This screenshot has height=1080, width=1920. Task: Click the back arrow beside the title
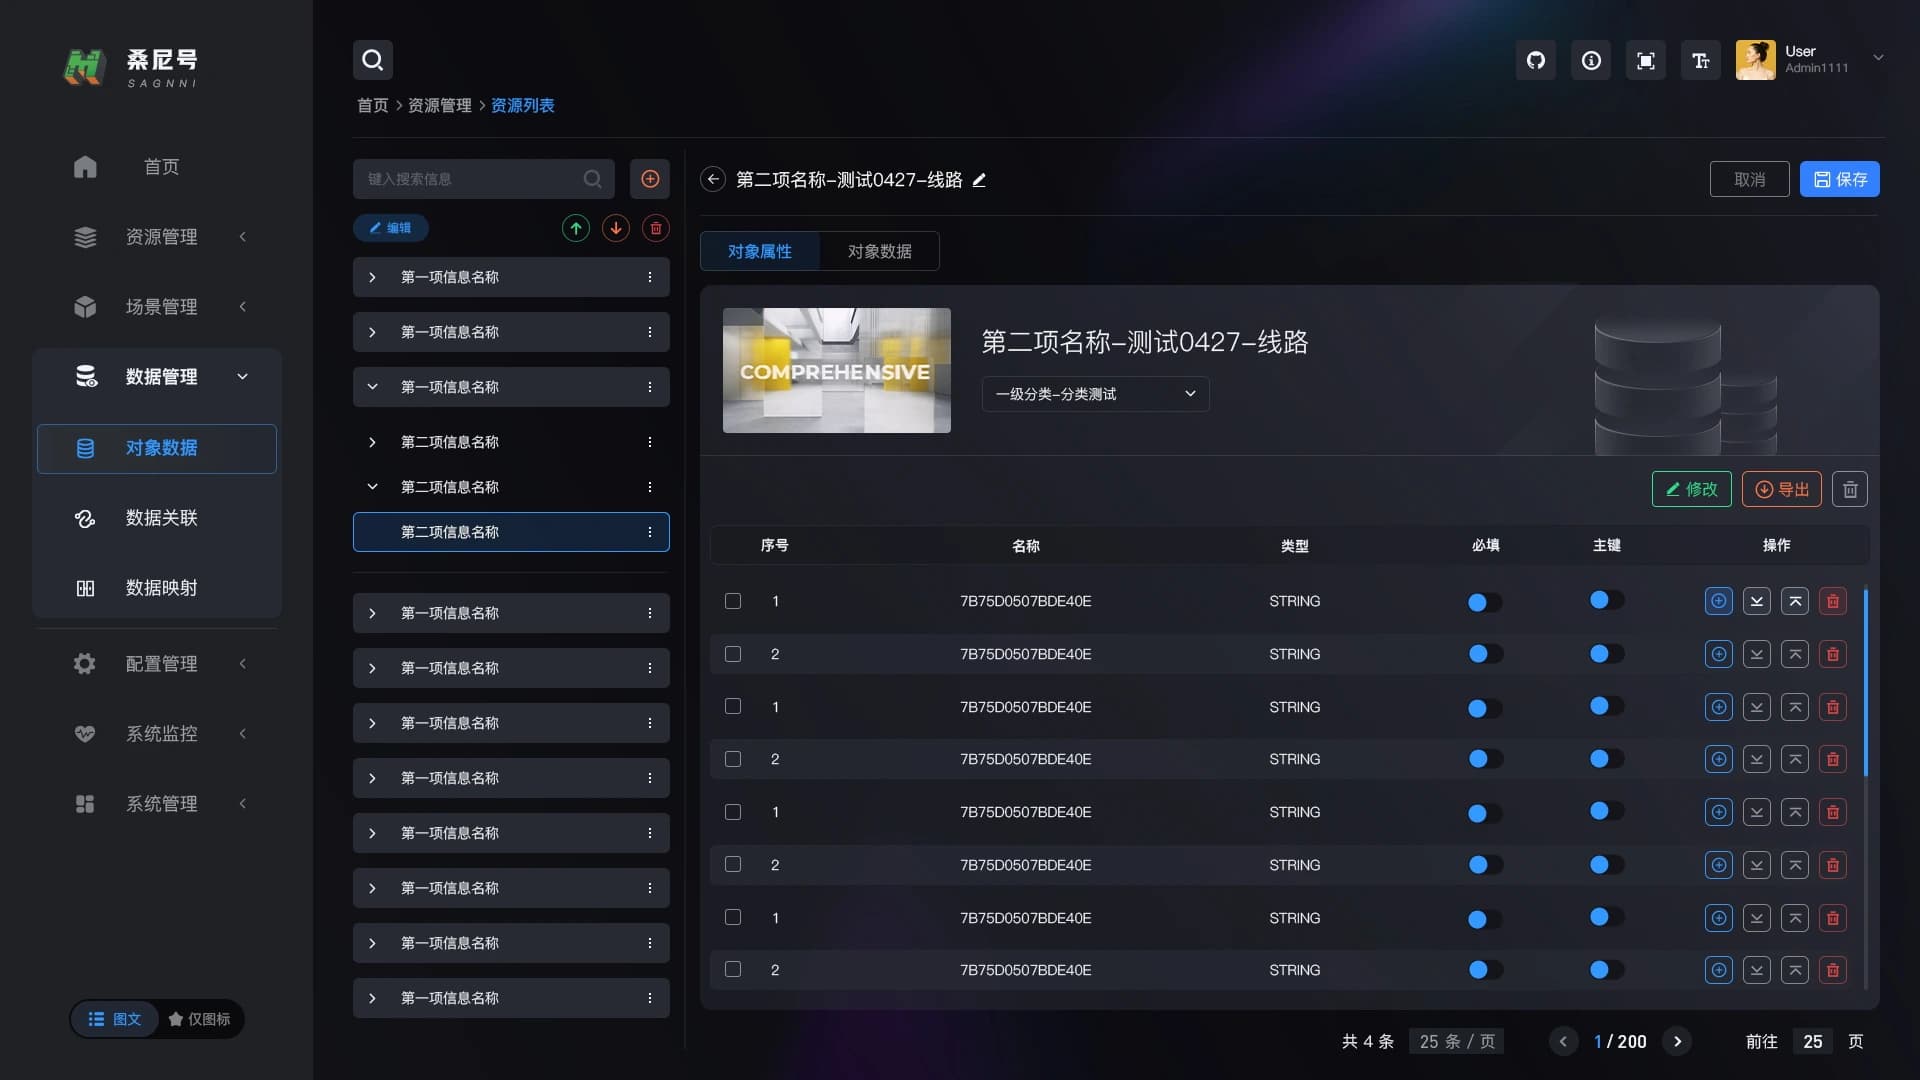[713, 179]
